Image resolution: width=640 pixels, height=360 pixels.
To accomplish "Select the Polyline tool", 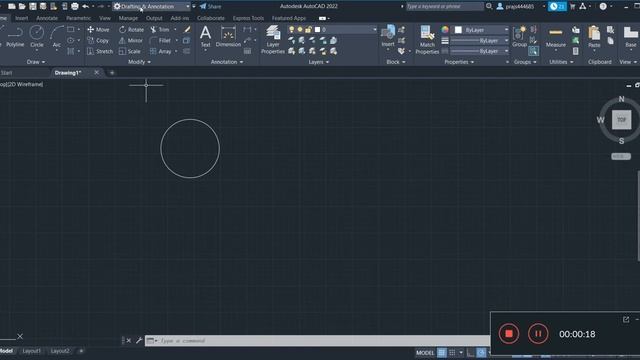I will pos(15,36).
